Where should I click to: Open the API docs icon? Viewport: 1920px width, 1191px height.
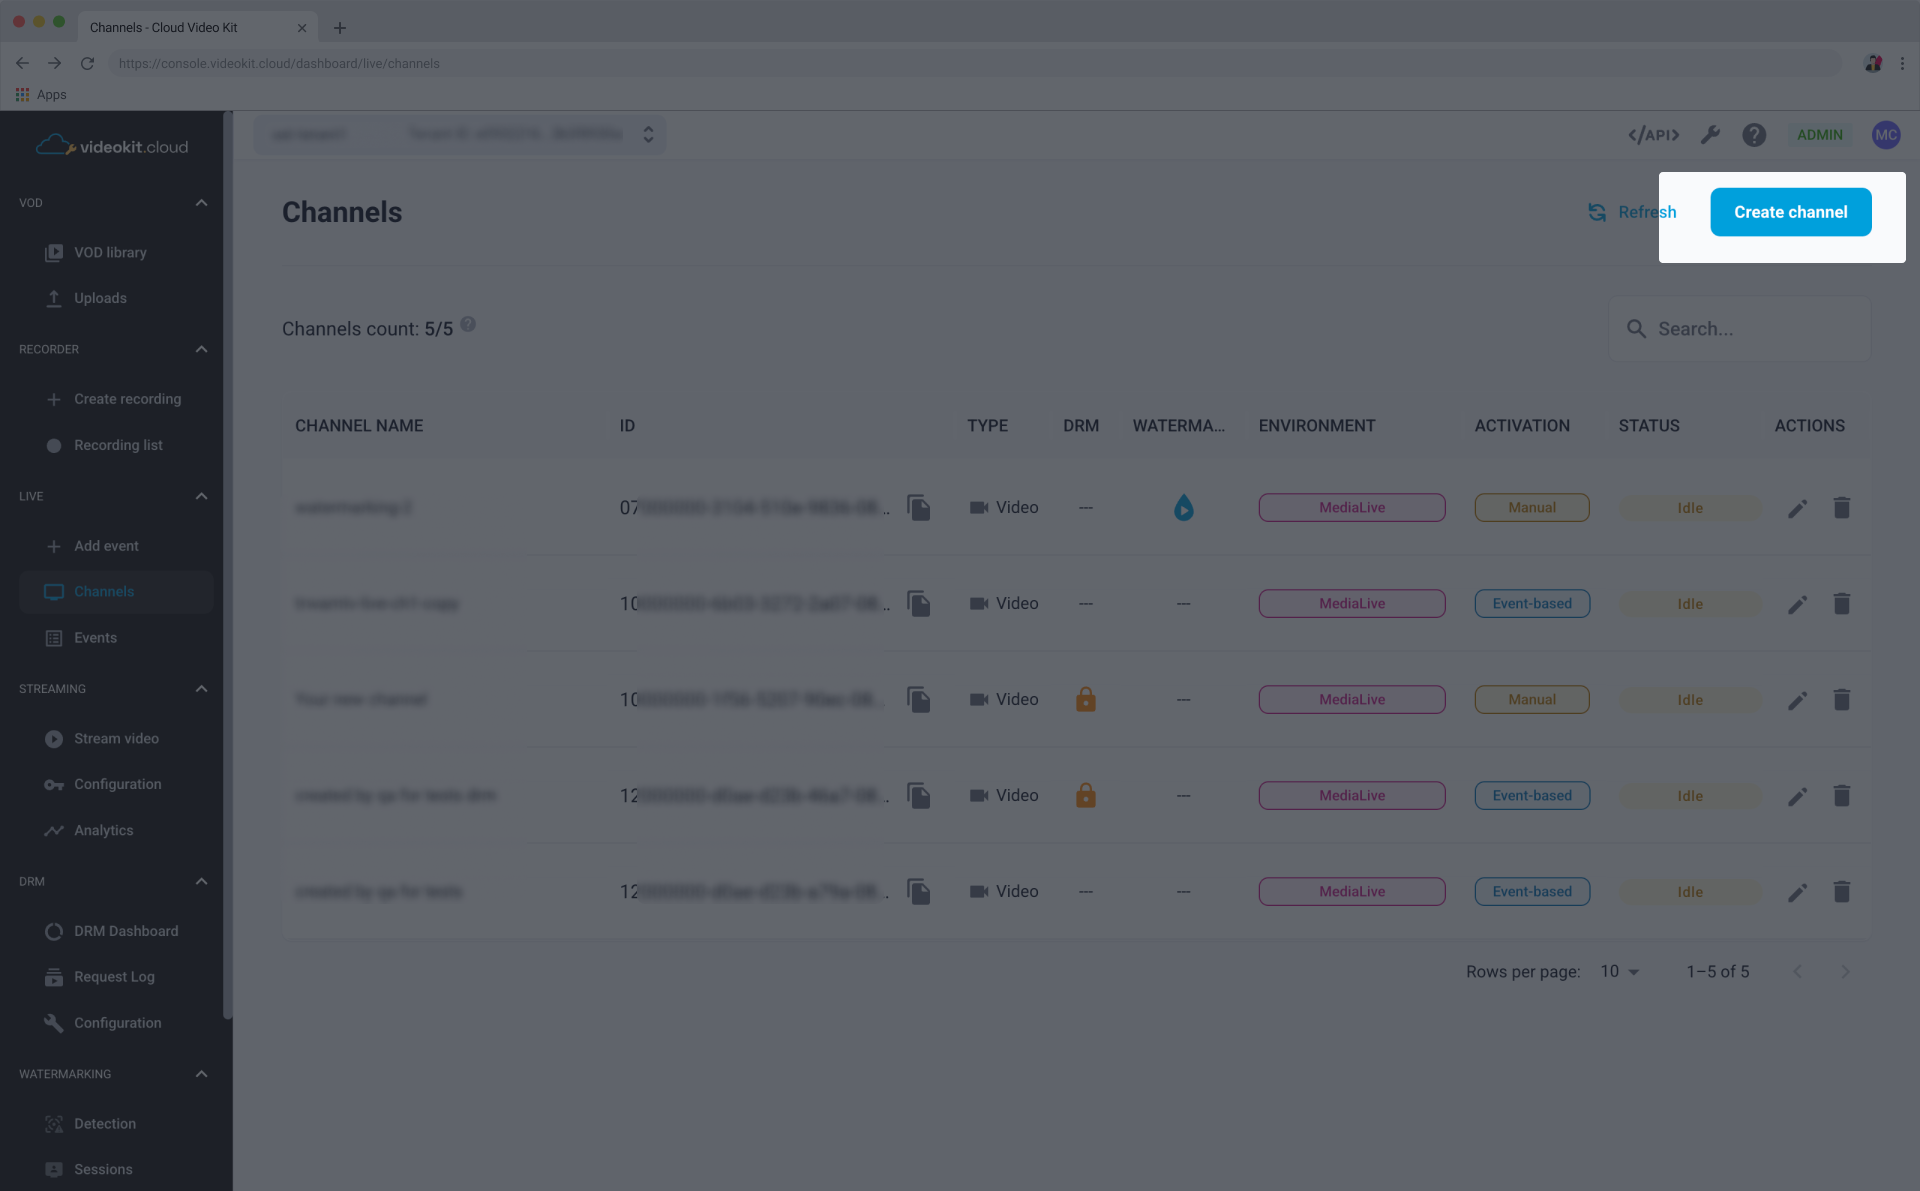tap(1653, 135)
